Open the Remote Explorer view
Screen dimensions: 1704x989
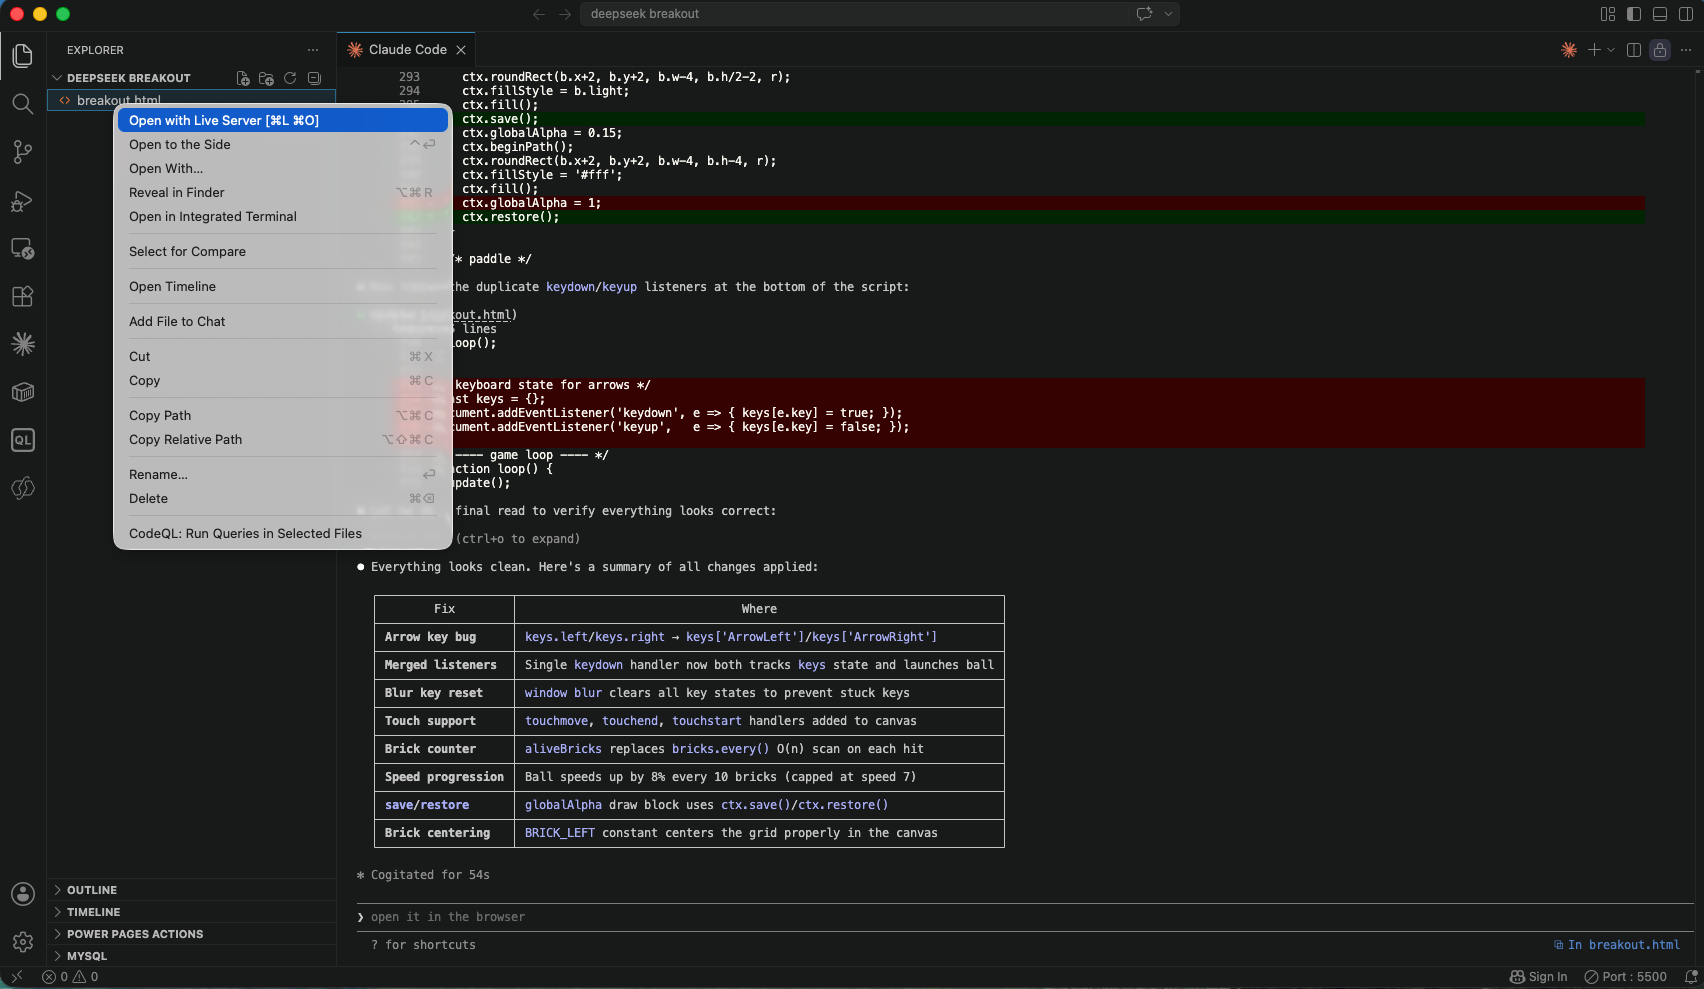pos(22,248)
